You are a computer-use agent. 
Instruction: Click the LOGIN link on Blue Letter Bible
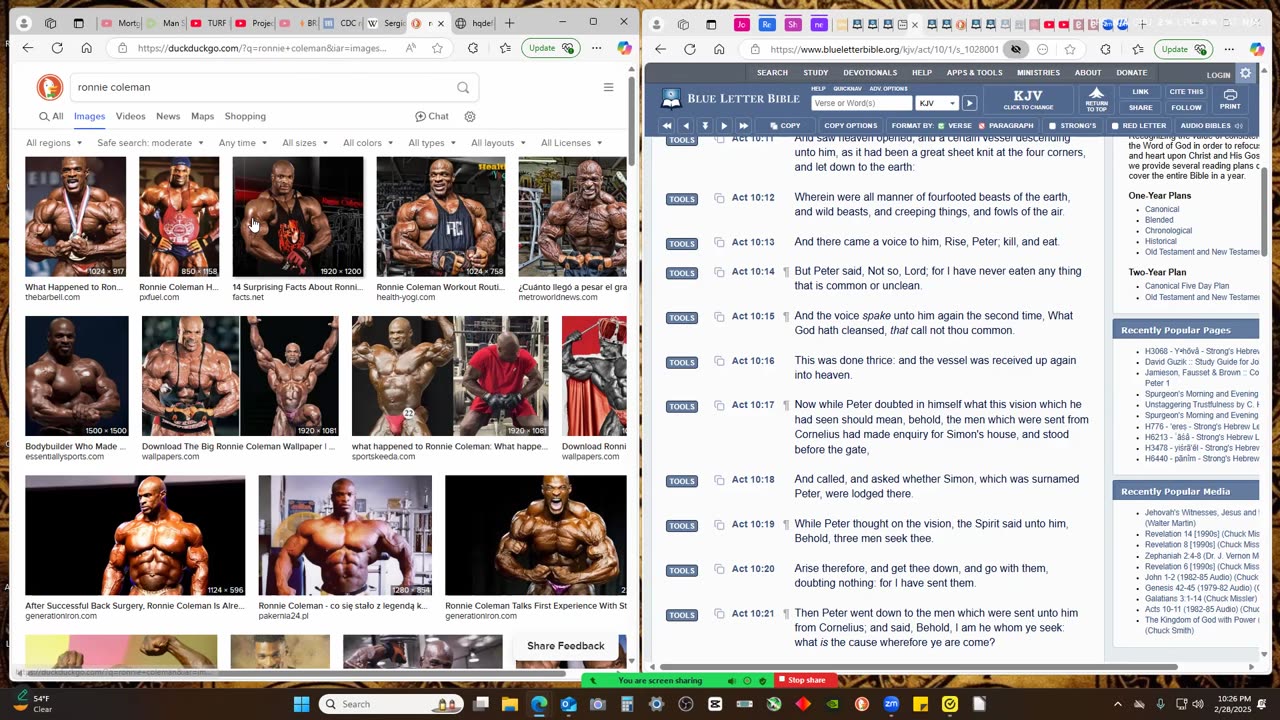[x=1218, y=75]
